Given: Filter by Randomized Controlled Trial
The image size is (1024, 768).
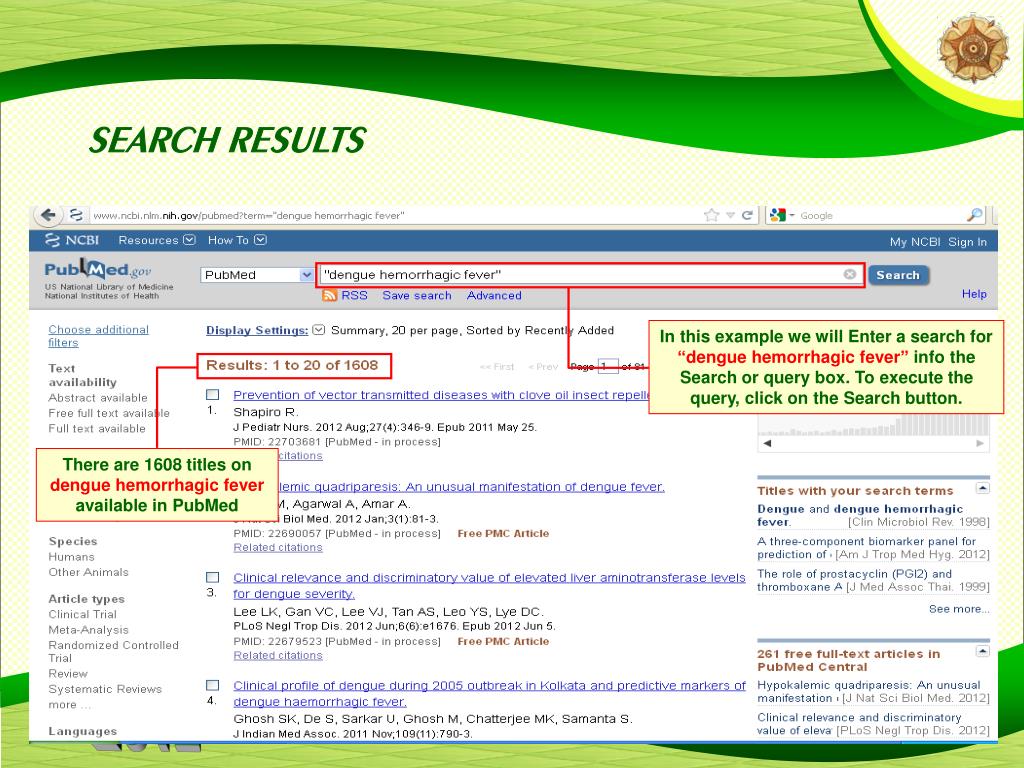Looking at the screenshot, I should click(x=113, y=651).
